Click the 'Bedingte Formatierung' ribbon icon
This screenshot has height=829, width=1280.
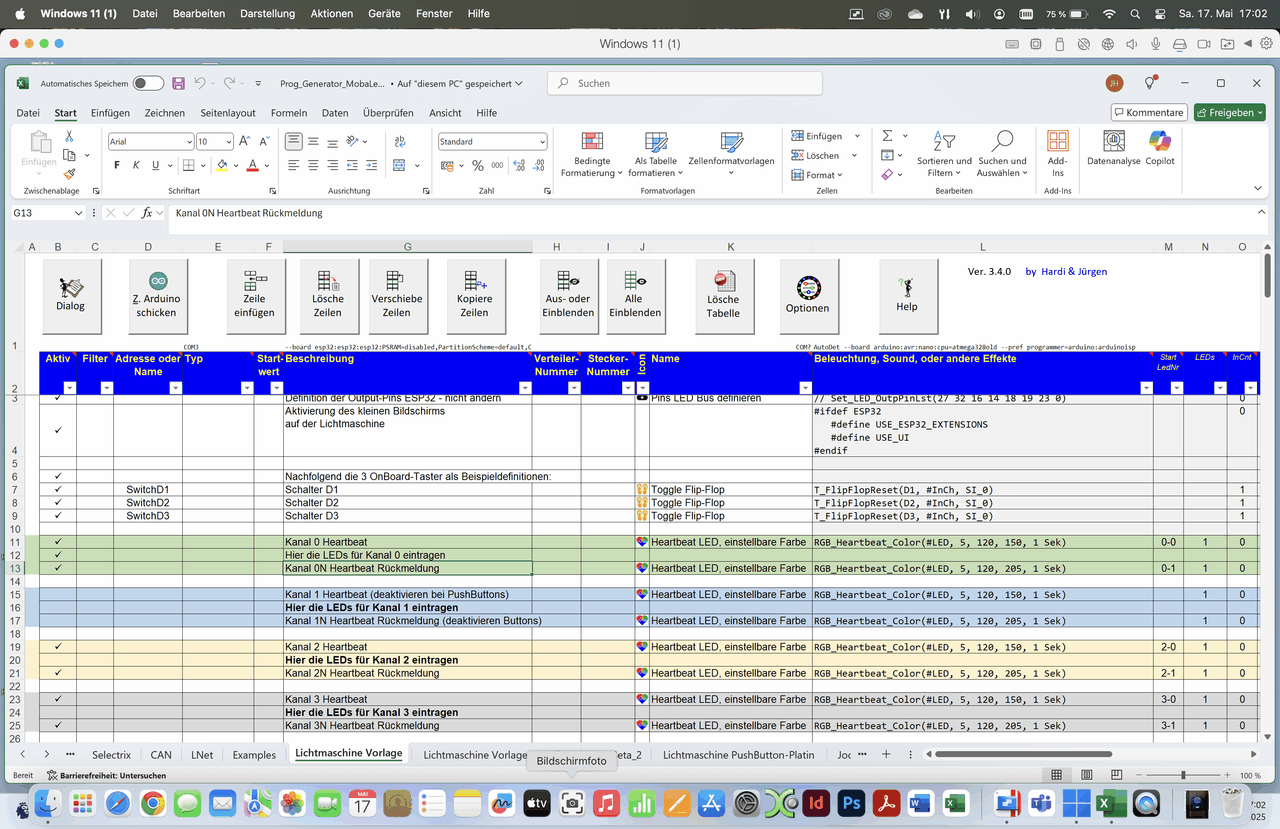592,142
